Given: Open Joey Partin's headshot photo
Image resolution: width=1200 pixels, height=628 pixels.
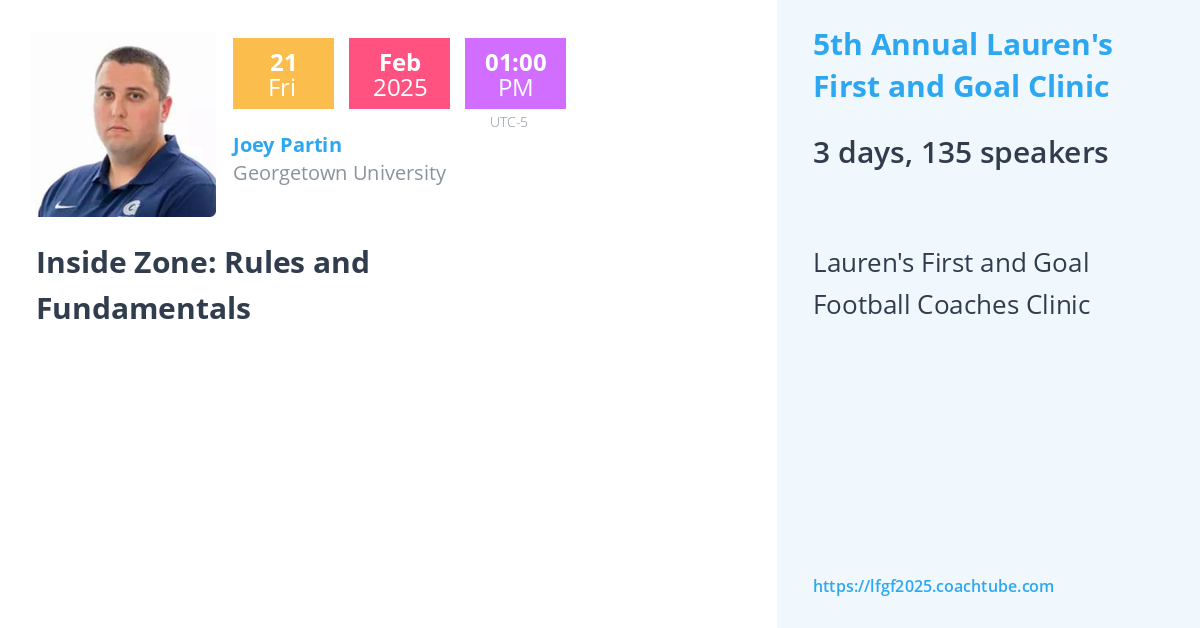Looking at the screenshot, I should click(x=124, y=124).
